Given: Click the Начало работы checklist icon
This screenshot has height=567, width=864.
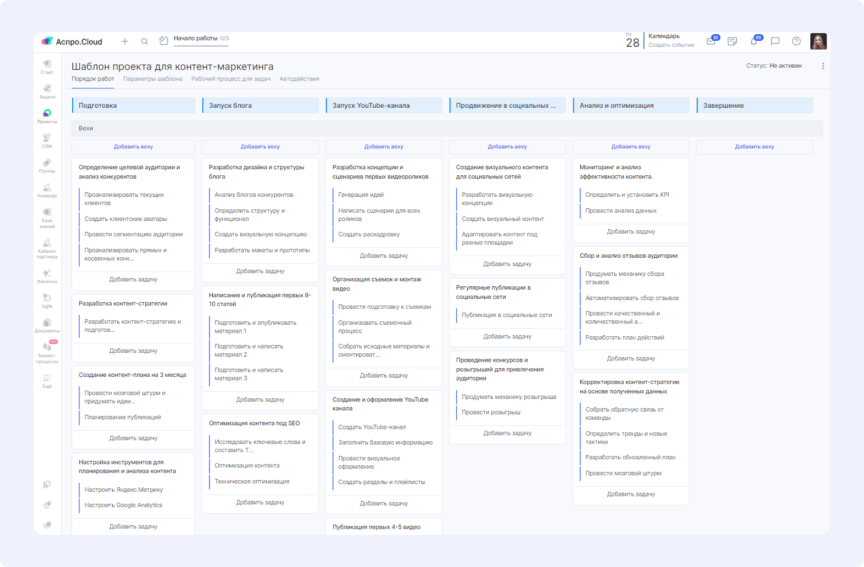Looking at the screenshot, I should pyautogui.click(x=164, y=41).
